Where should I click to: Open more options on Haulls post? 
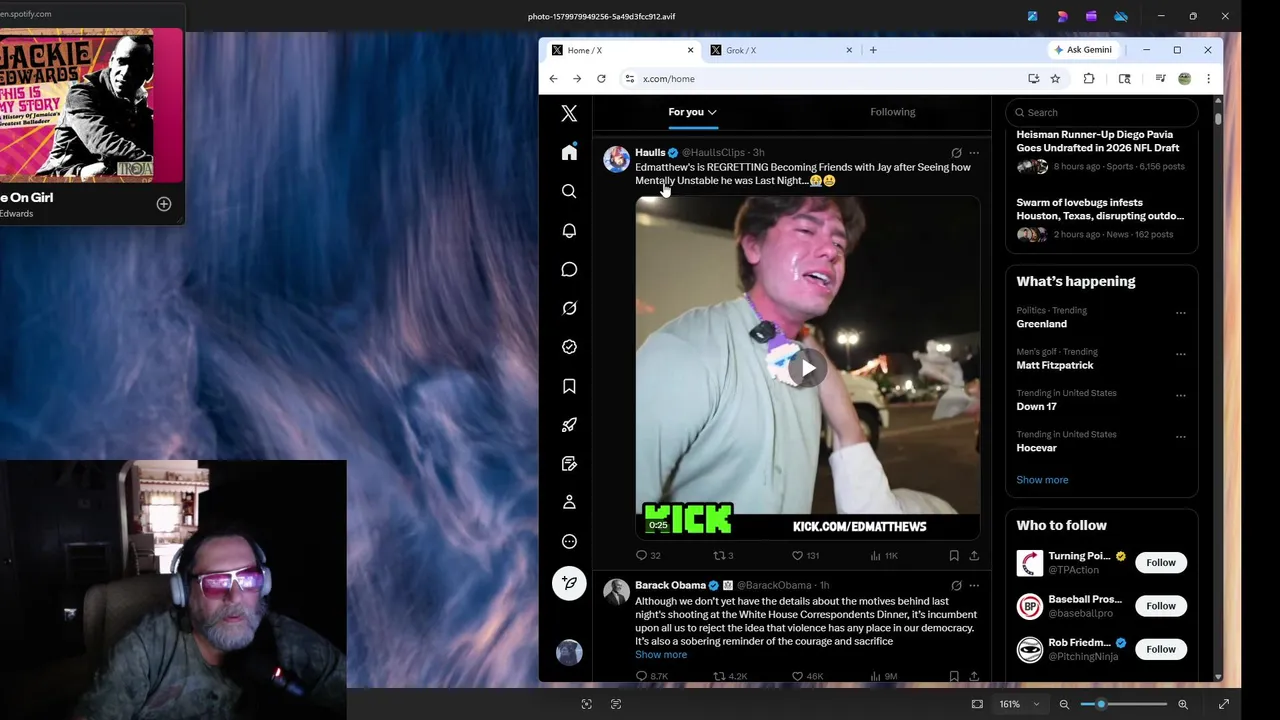[974, 153]
